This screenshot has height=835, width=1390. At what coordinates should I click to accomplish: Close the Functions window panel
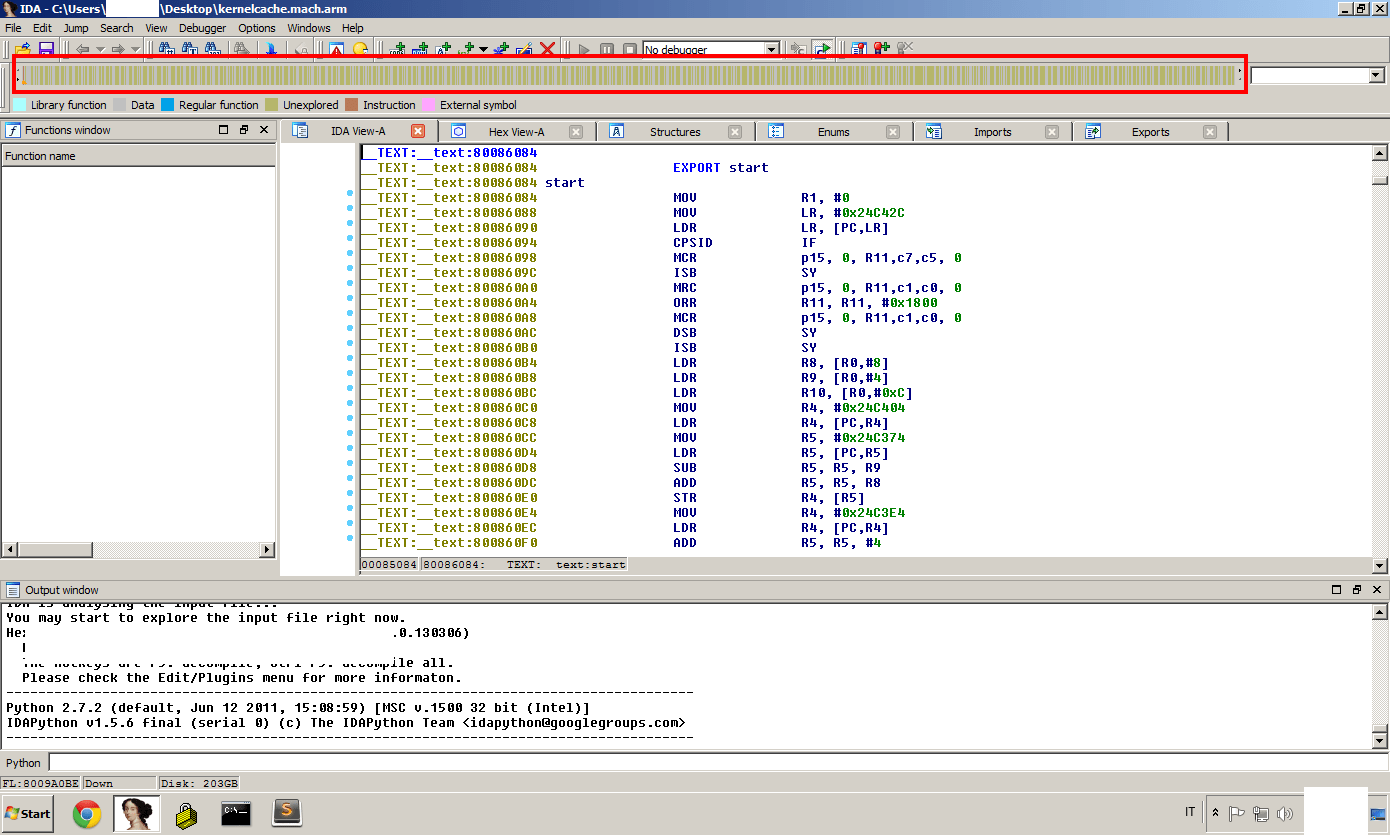264,130
